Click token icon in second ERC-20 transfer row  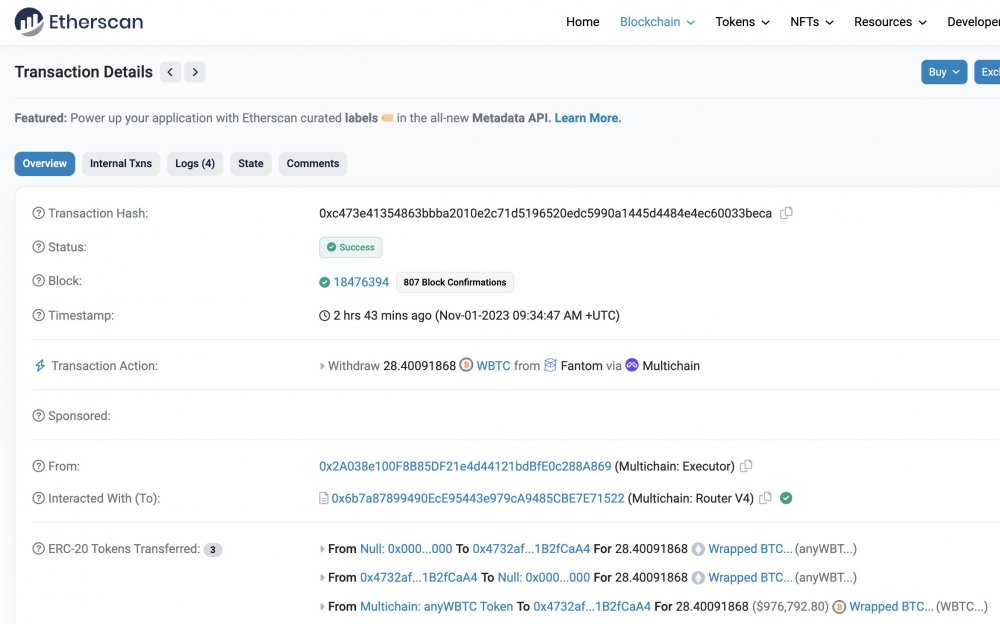coord(698,578)
